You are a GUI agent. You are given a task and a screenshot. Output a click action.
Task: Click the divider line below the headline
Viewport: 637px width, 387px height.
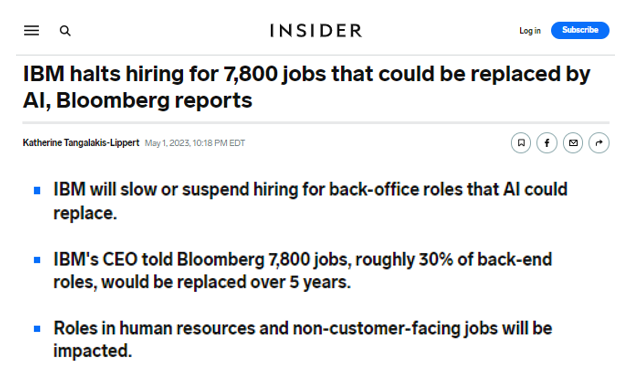click(316, 122)
